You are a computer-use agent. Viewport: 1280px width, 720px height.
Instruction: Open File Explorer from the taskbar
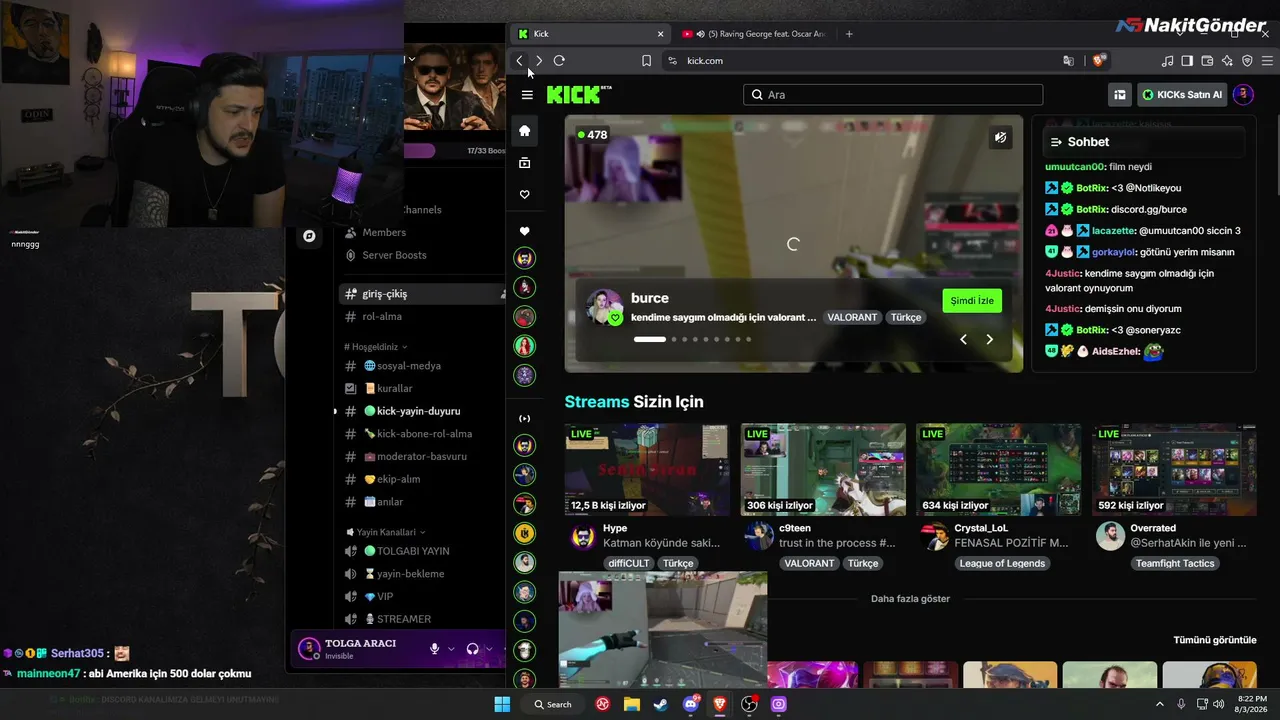coord(632,704)
